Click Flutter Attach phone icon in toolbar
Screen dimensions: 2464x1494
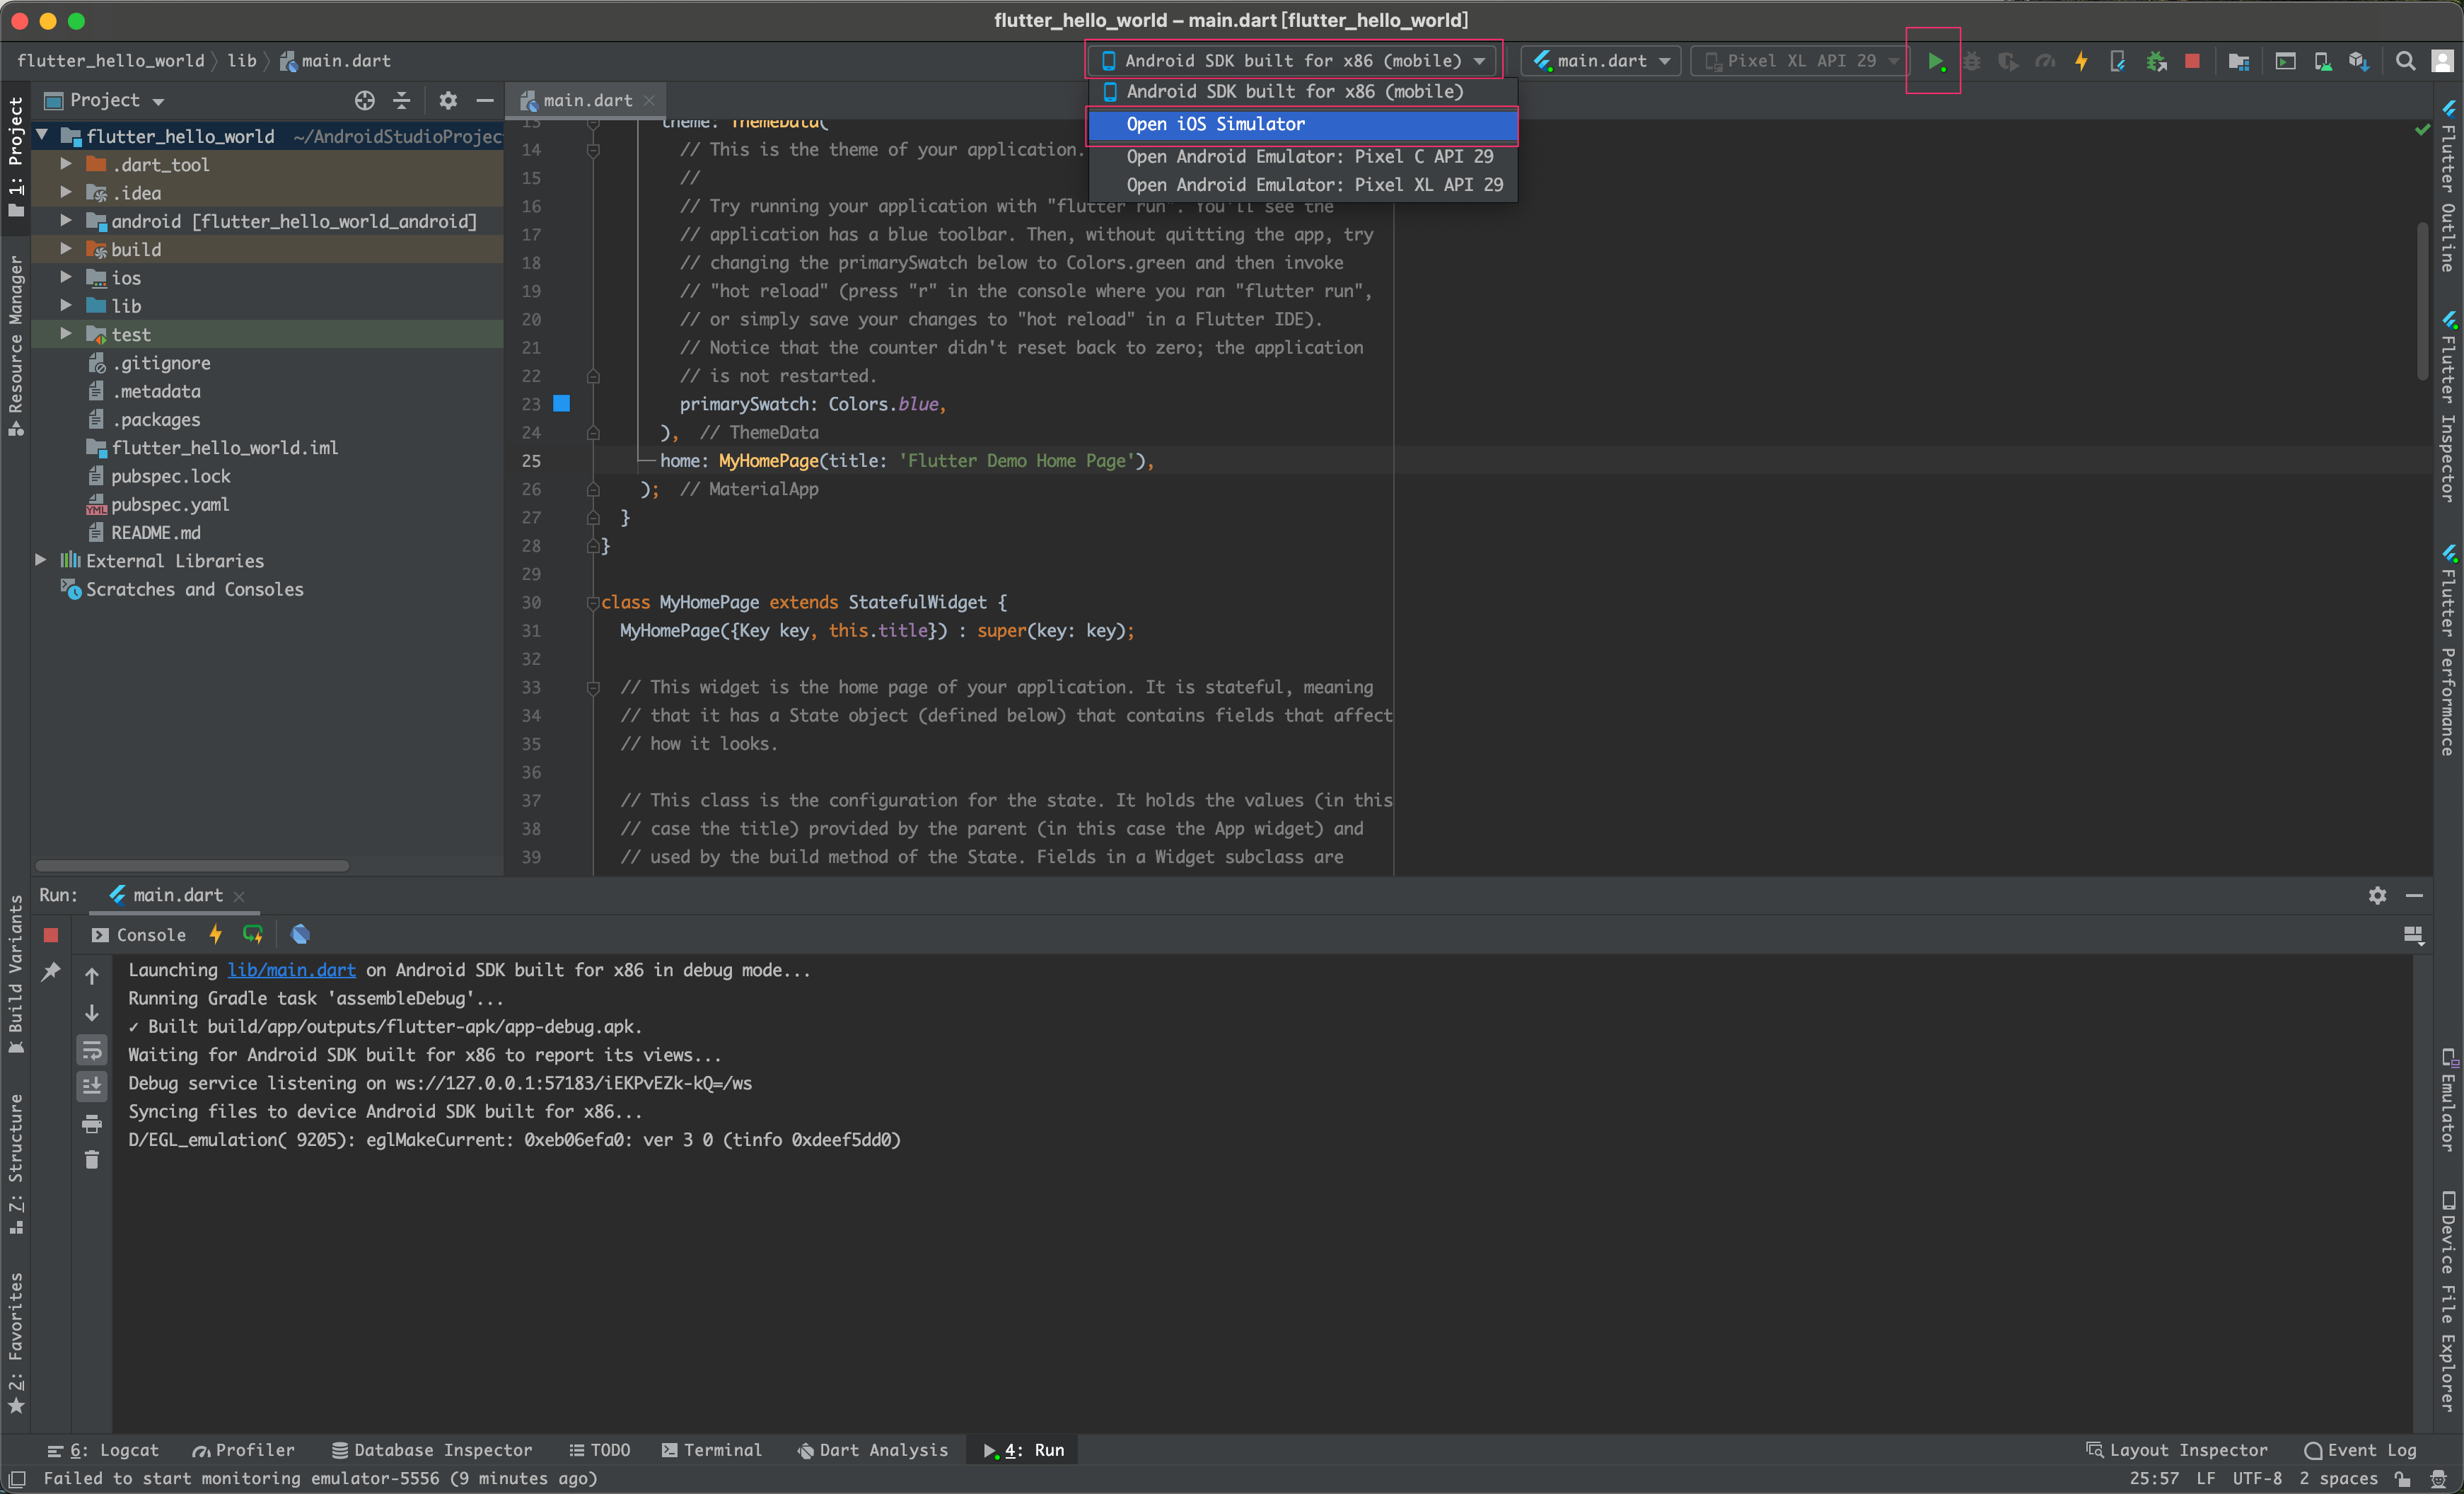point(2117,61)
